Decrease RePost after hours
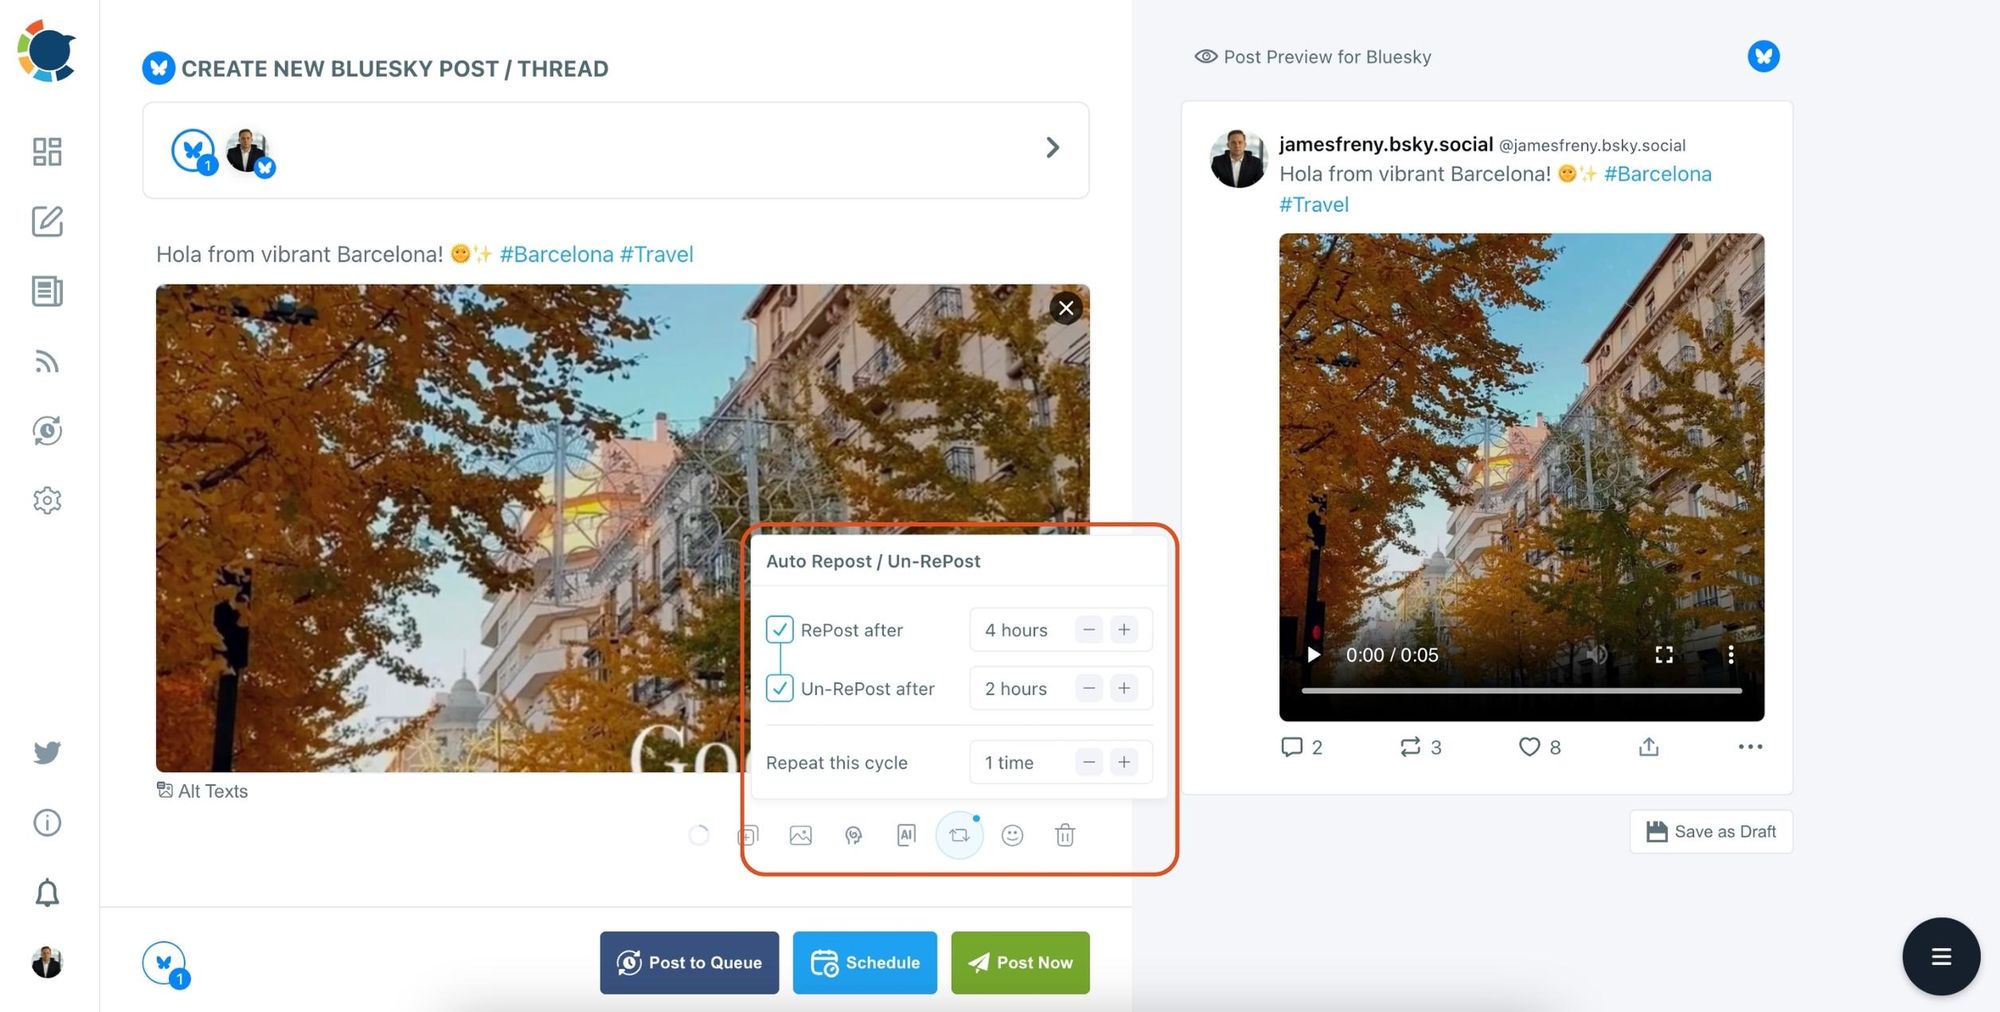The height and width of the screenshot is (1012, 2000). click(1089, 630)
